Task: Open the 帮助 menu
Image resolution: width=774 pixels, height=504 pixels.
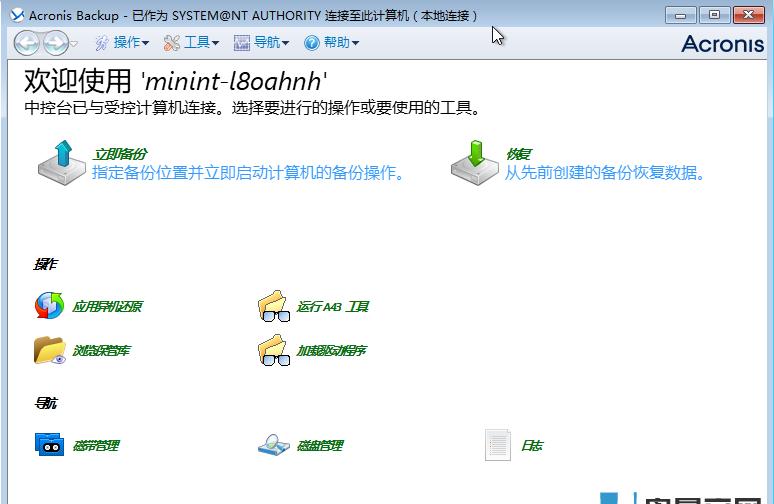Action: (342, 42)
